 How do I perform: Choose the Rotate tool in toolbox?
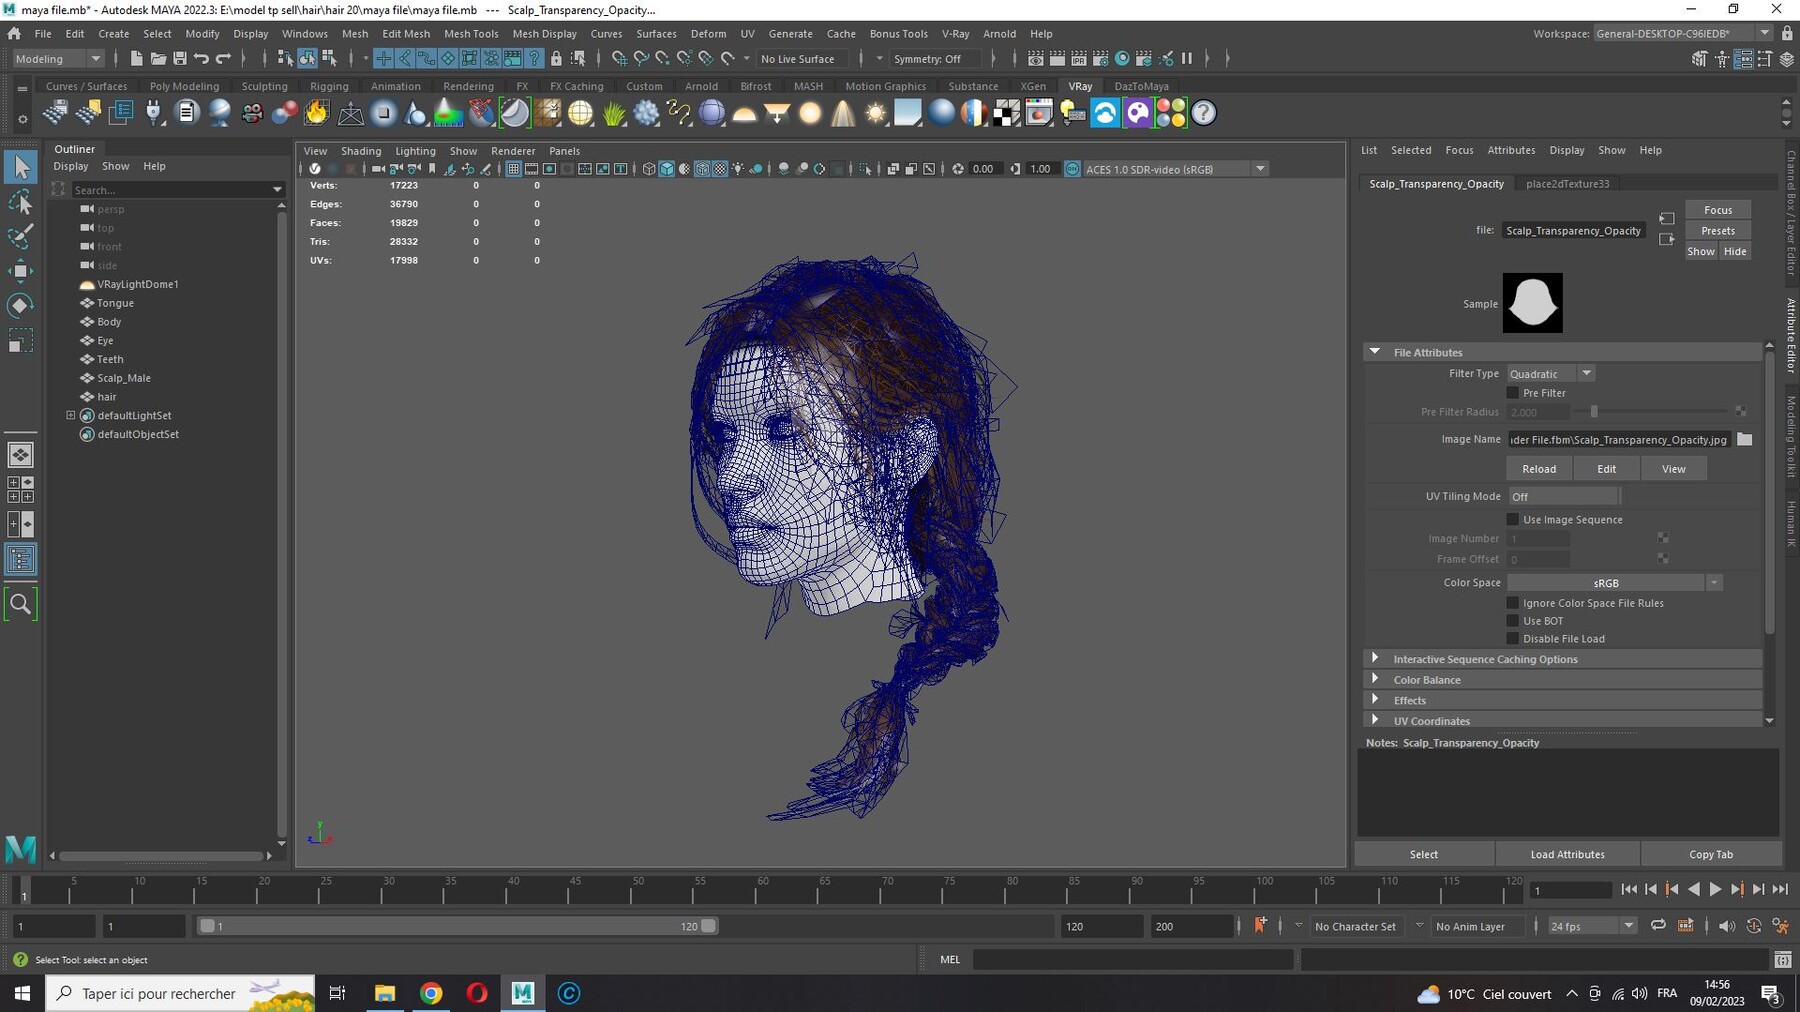[x=21, y=305]
